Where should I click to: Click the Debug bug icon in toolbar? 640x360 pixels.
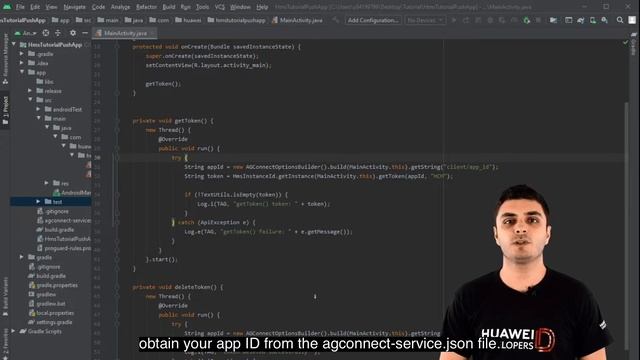pyautogui.click(x=490, y=20)
